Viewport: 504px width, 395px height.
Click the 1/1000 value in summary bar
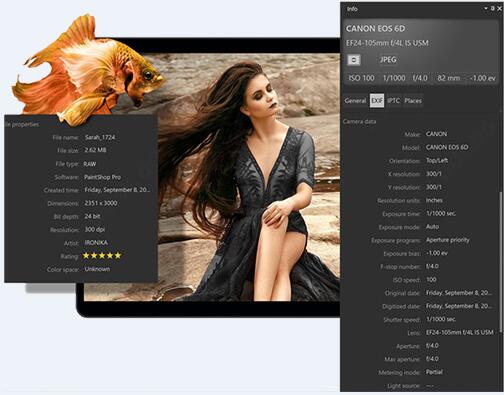(x=394, y=78)
